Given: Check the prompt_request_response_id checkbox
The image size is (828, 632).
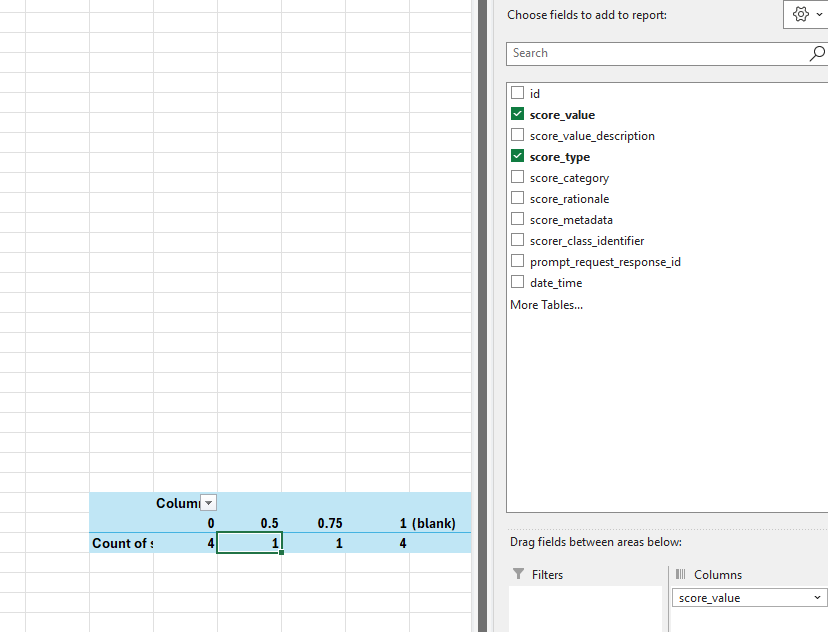Looking at the screenshot, I should pyautogui.click(x=517, y=261).
